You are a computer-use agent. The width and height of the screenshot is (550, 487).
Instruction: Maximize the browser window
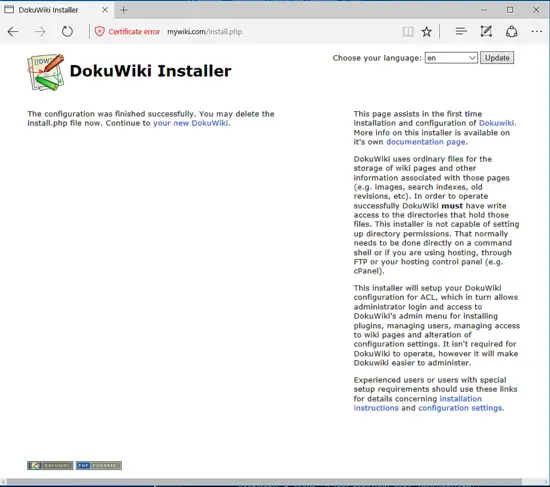[510, 10]
